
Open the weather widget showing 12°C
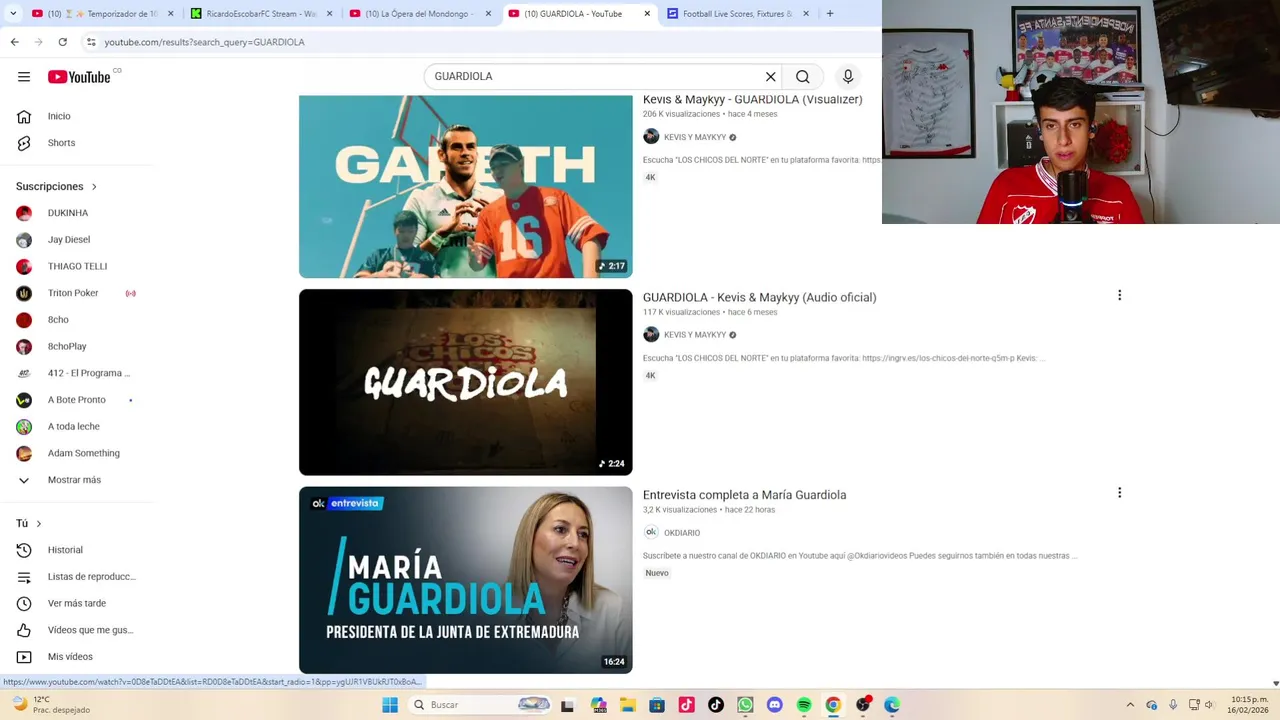50,705
